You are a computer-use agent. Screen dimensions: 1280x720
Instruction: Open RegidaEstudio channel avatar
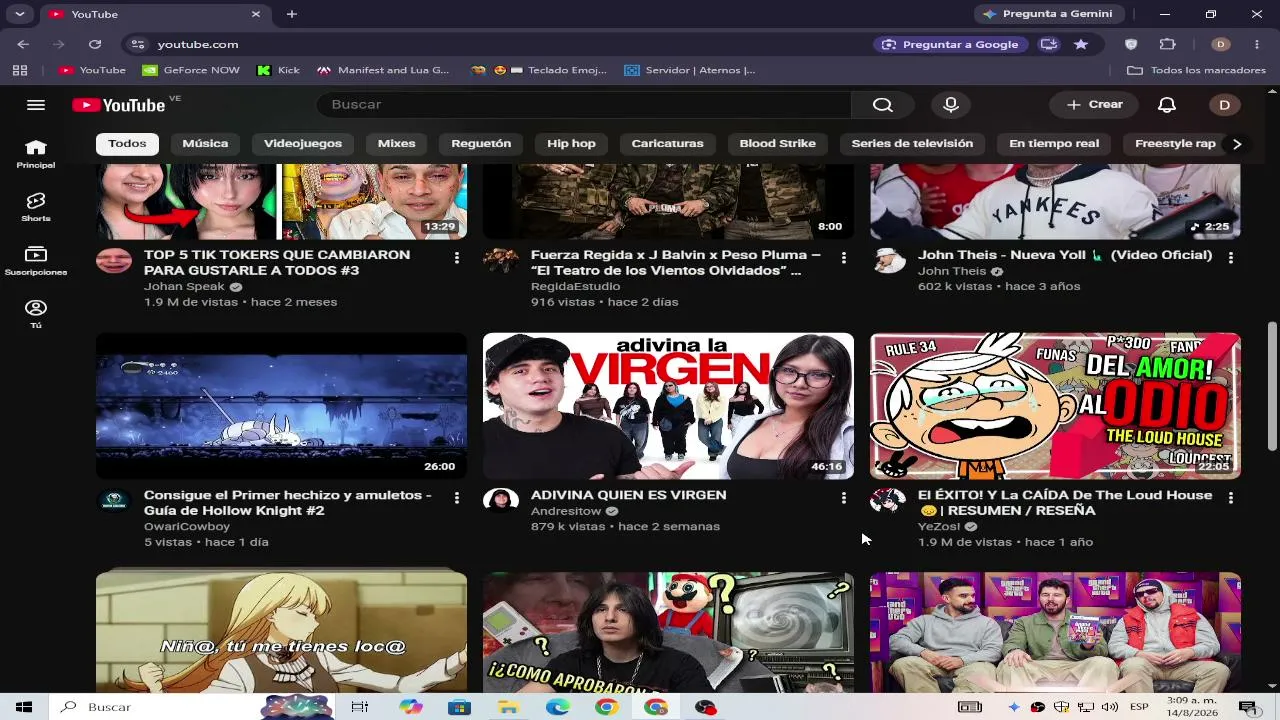pos(501,261)
